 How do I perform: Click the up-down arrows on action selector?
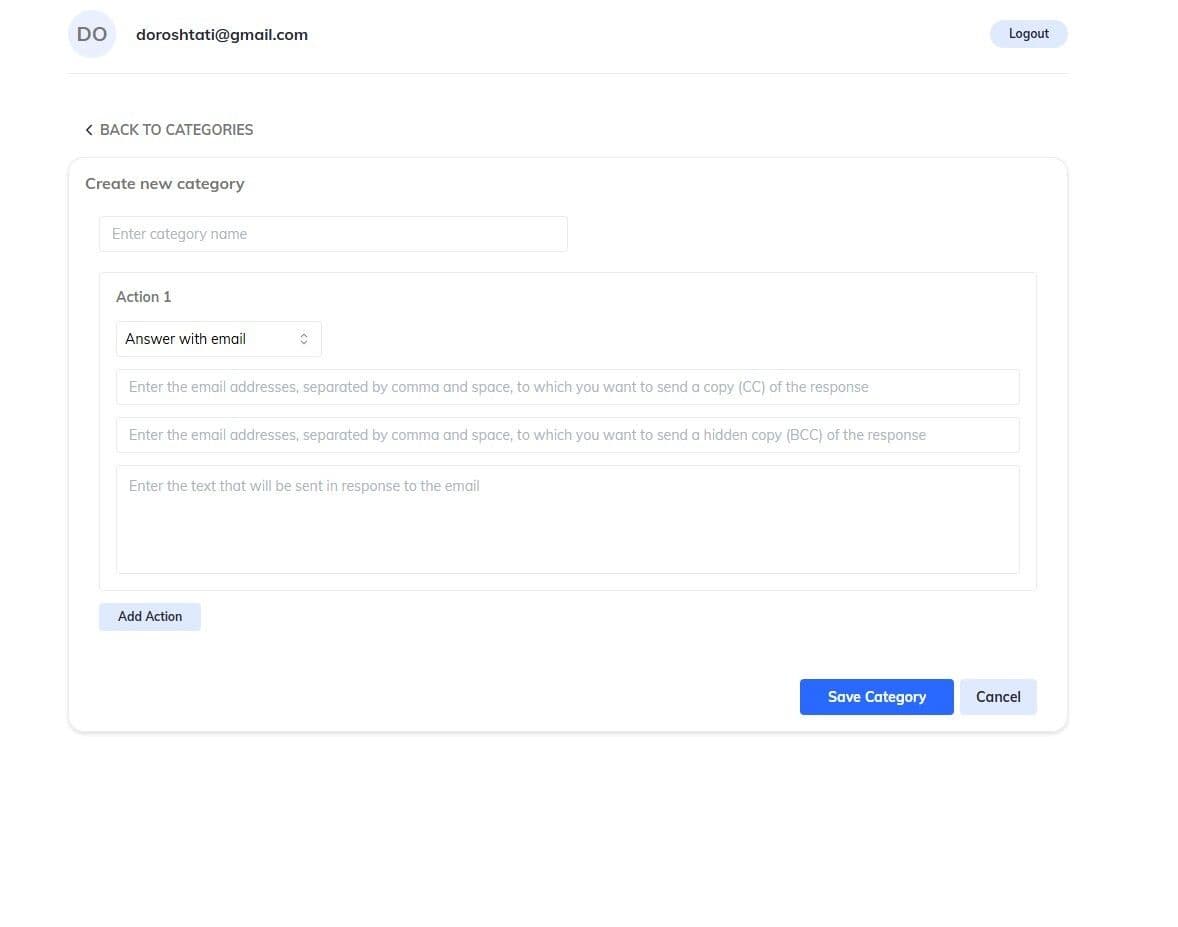304,339
